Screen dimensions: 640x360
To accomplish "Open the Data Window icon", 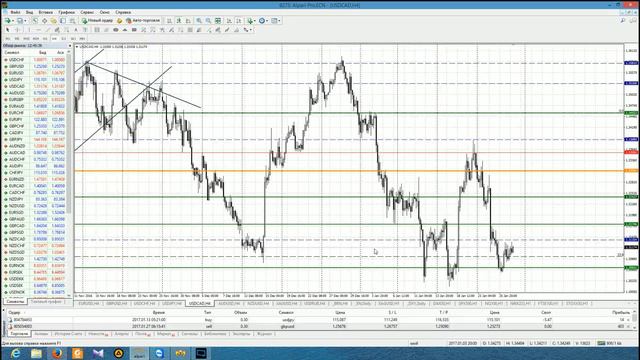I will [x=44, y=20].
